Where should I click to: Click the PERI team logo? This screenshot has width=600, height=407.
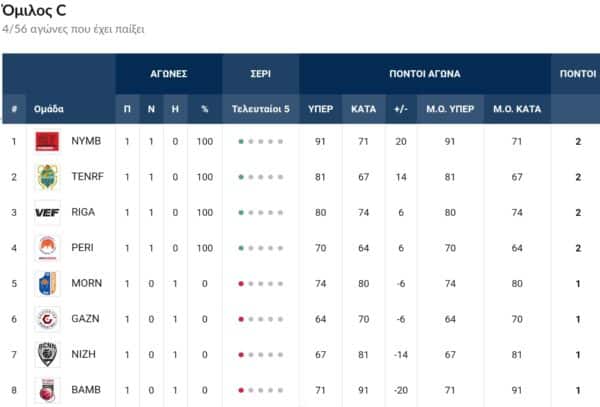pyautogui.click(x=47, y=248)
